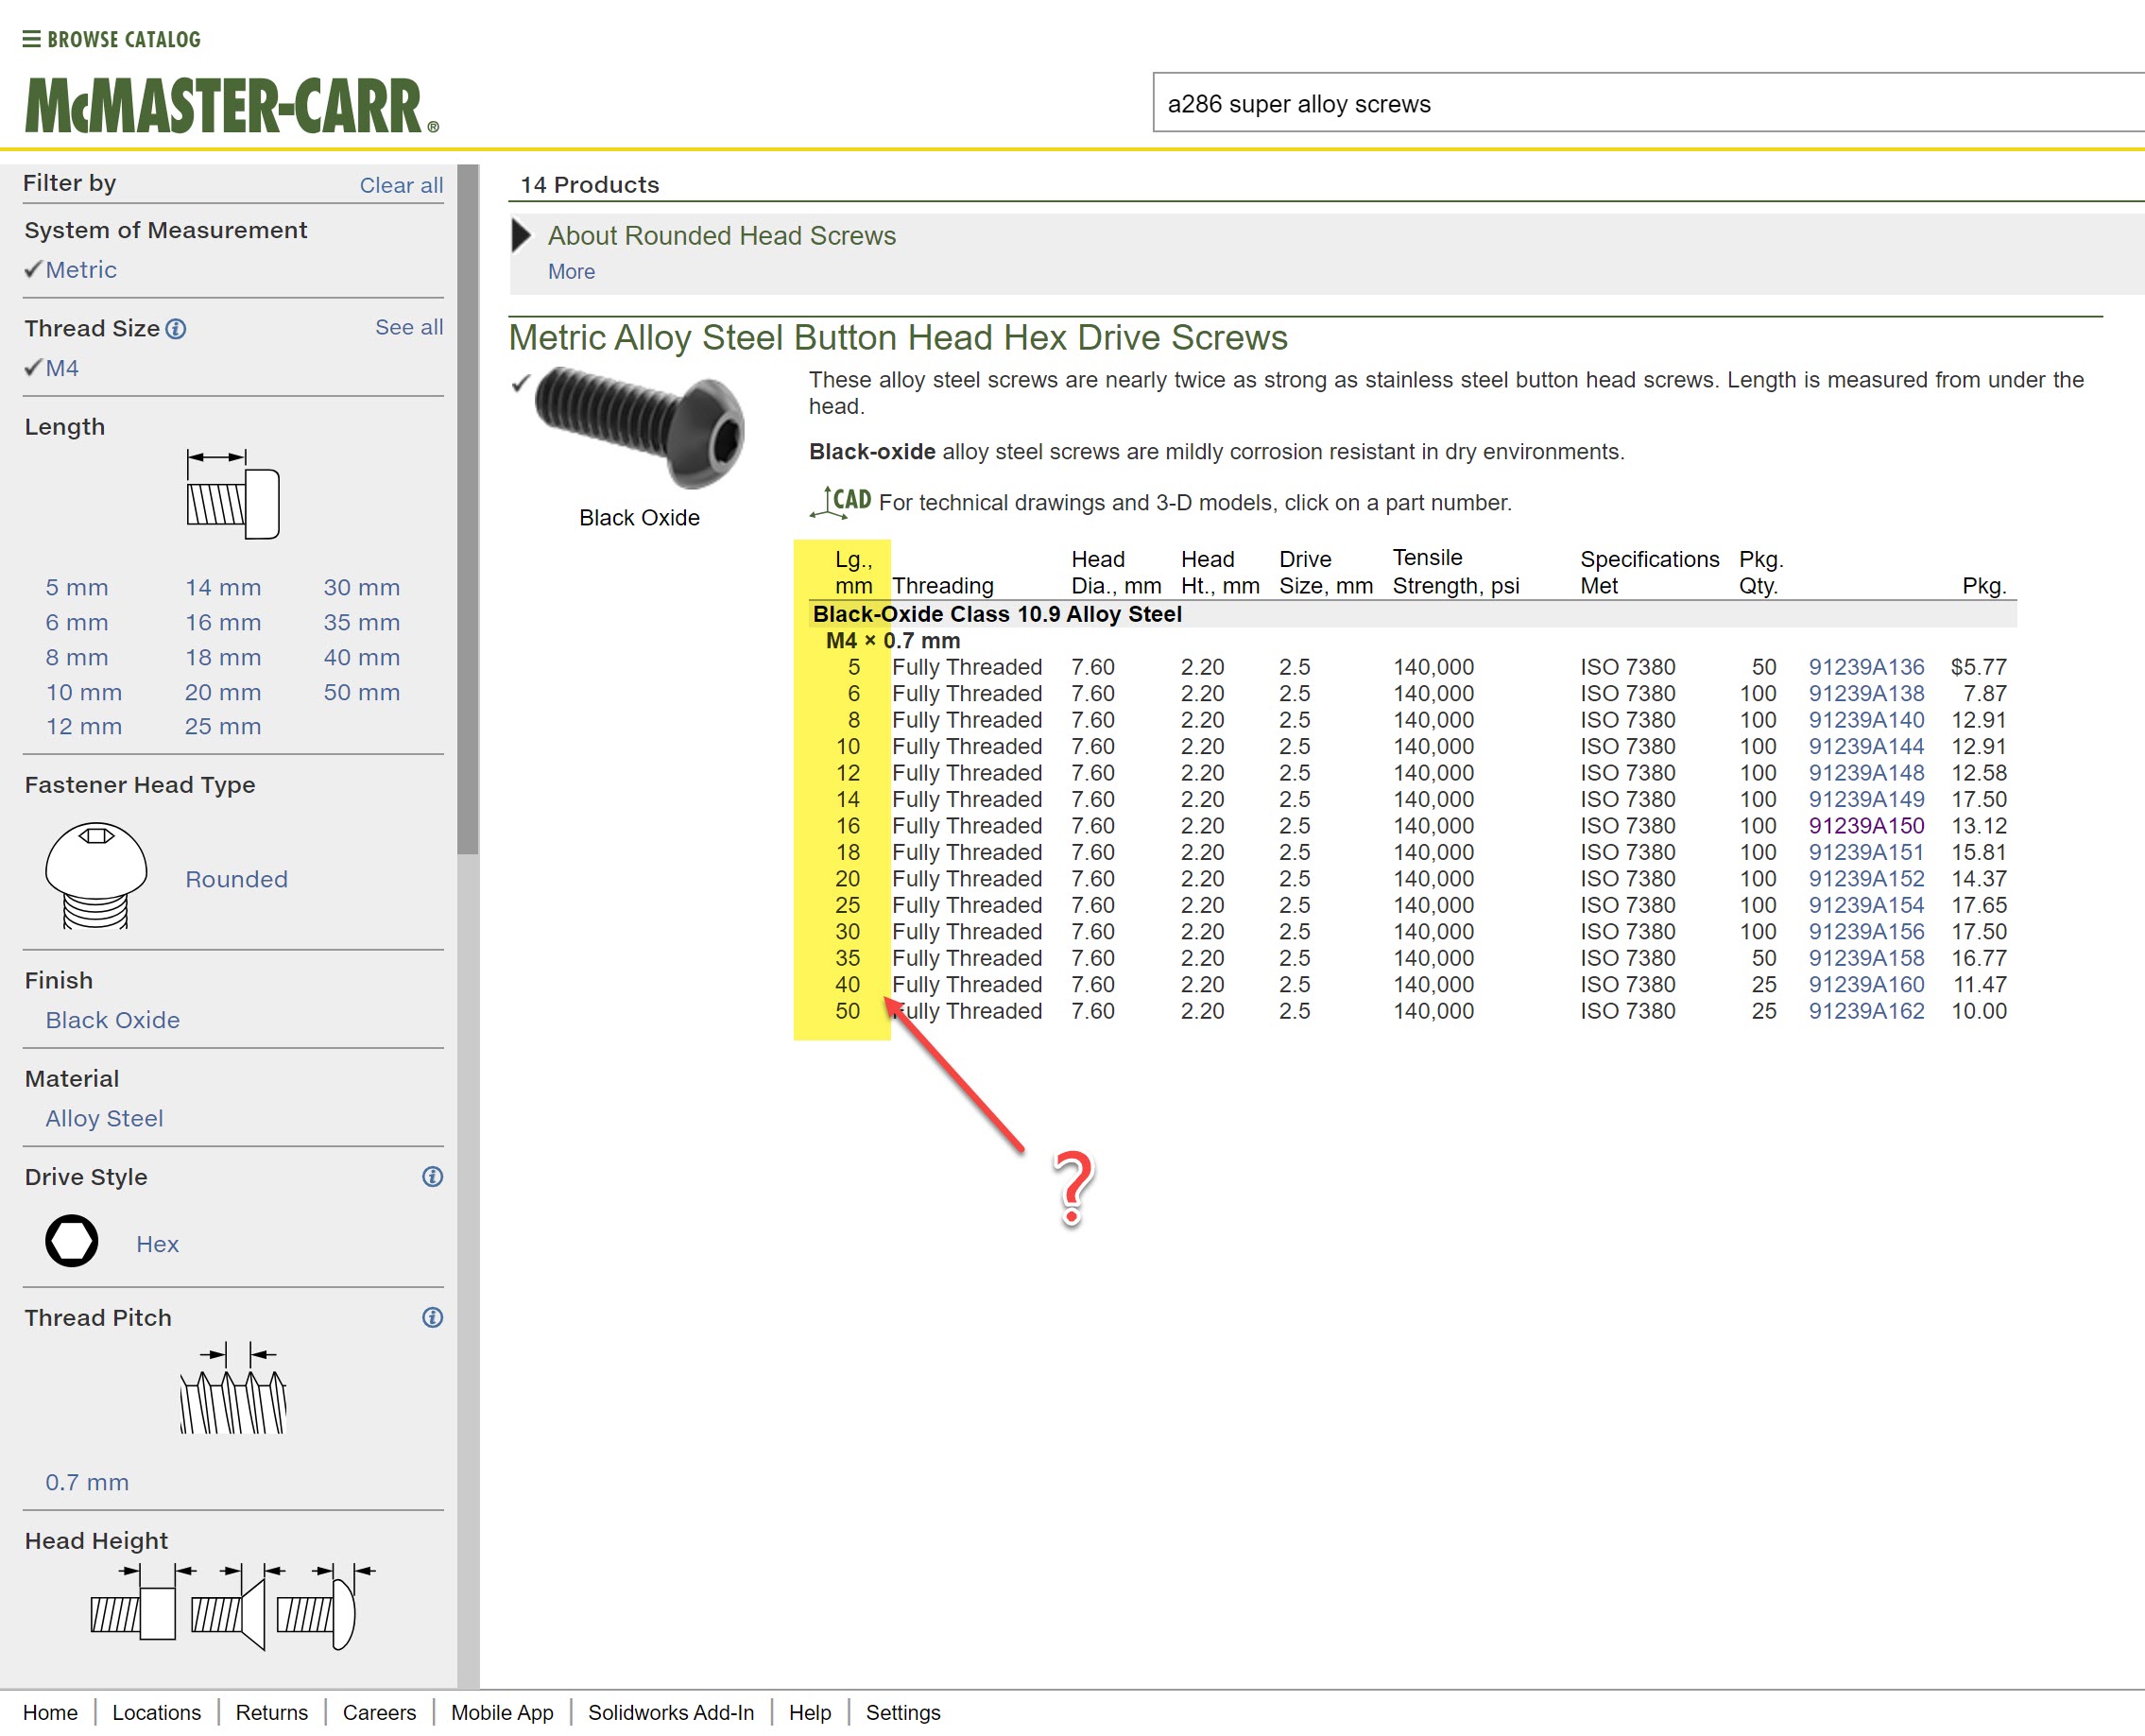Open part number 91239A151
Viewport: 2145px width, 1736px height.
[x=1866, y=852]
